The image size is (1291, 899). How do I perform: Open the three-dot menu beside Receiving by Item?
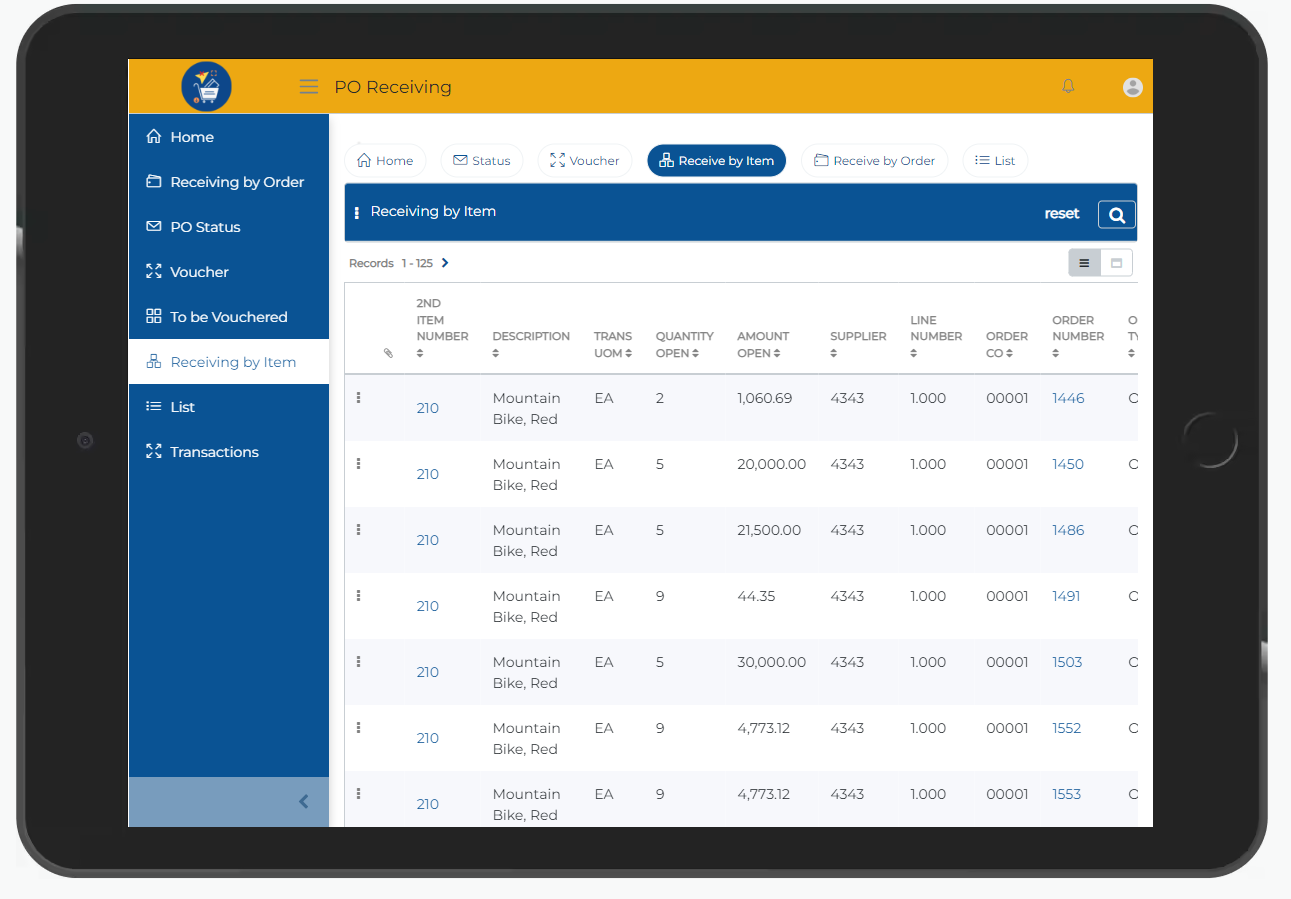[x=357, y=213]
